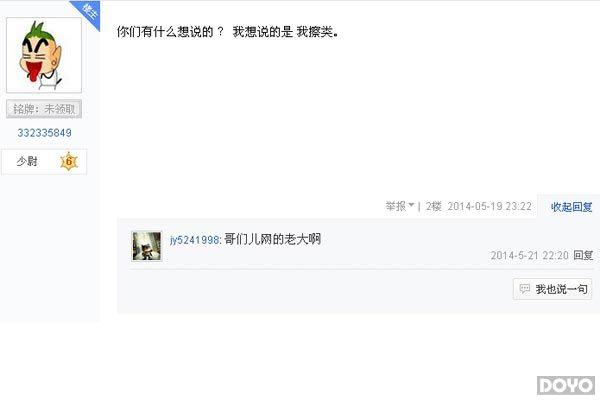Click the blue 楼主 corner ribbon

(88, 12)
